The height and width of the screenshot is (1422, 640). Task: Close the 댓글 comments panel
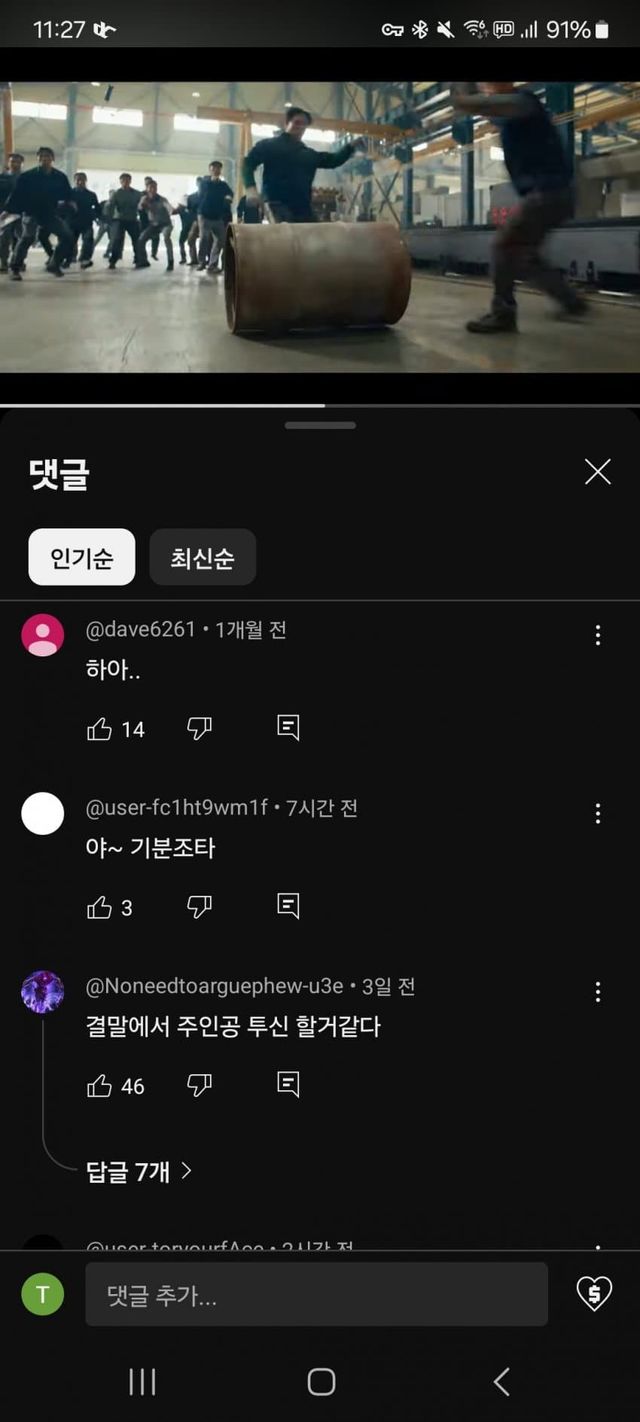tap(598, 472)
